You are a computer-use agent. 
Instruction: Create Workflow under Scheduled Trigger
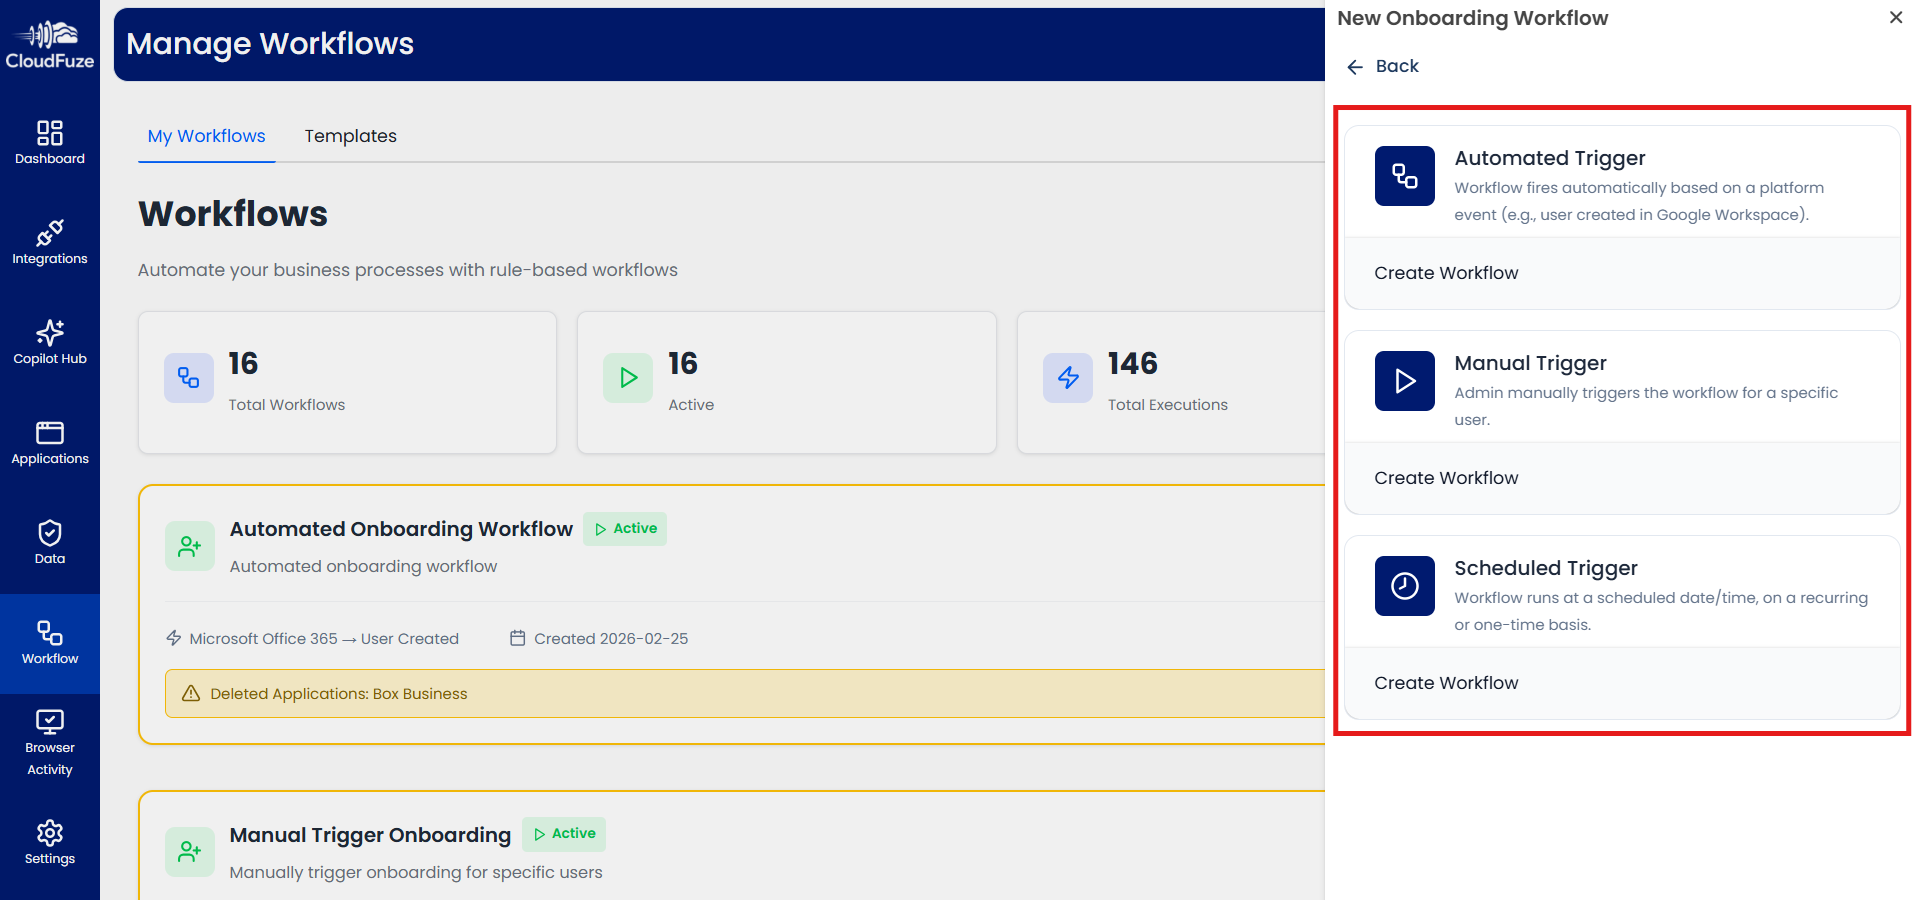pyautogui.click(x=1445, y=682)
